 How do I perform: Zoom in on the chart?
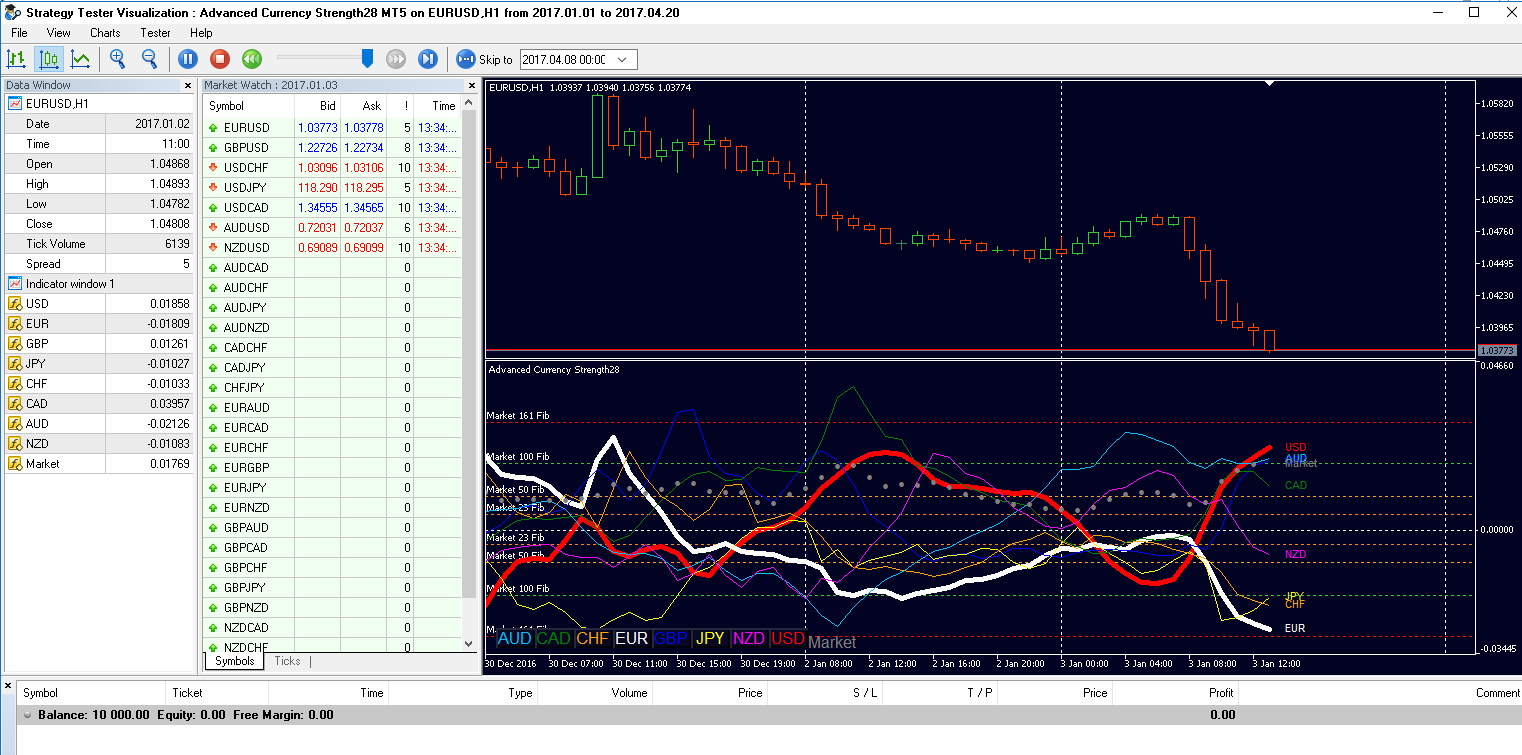(118, 59)
